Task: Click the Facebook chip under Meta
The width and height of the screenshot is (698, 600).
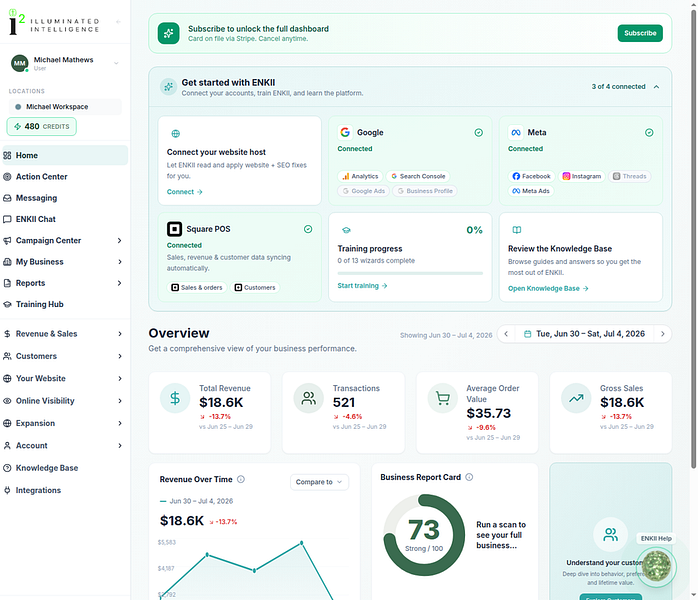Action: pos(532,176)
